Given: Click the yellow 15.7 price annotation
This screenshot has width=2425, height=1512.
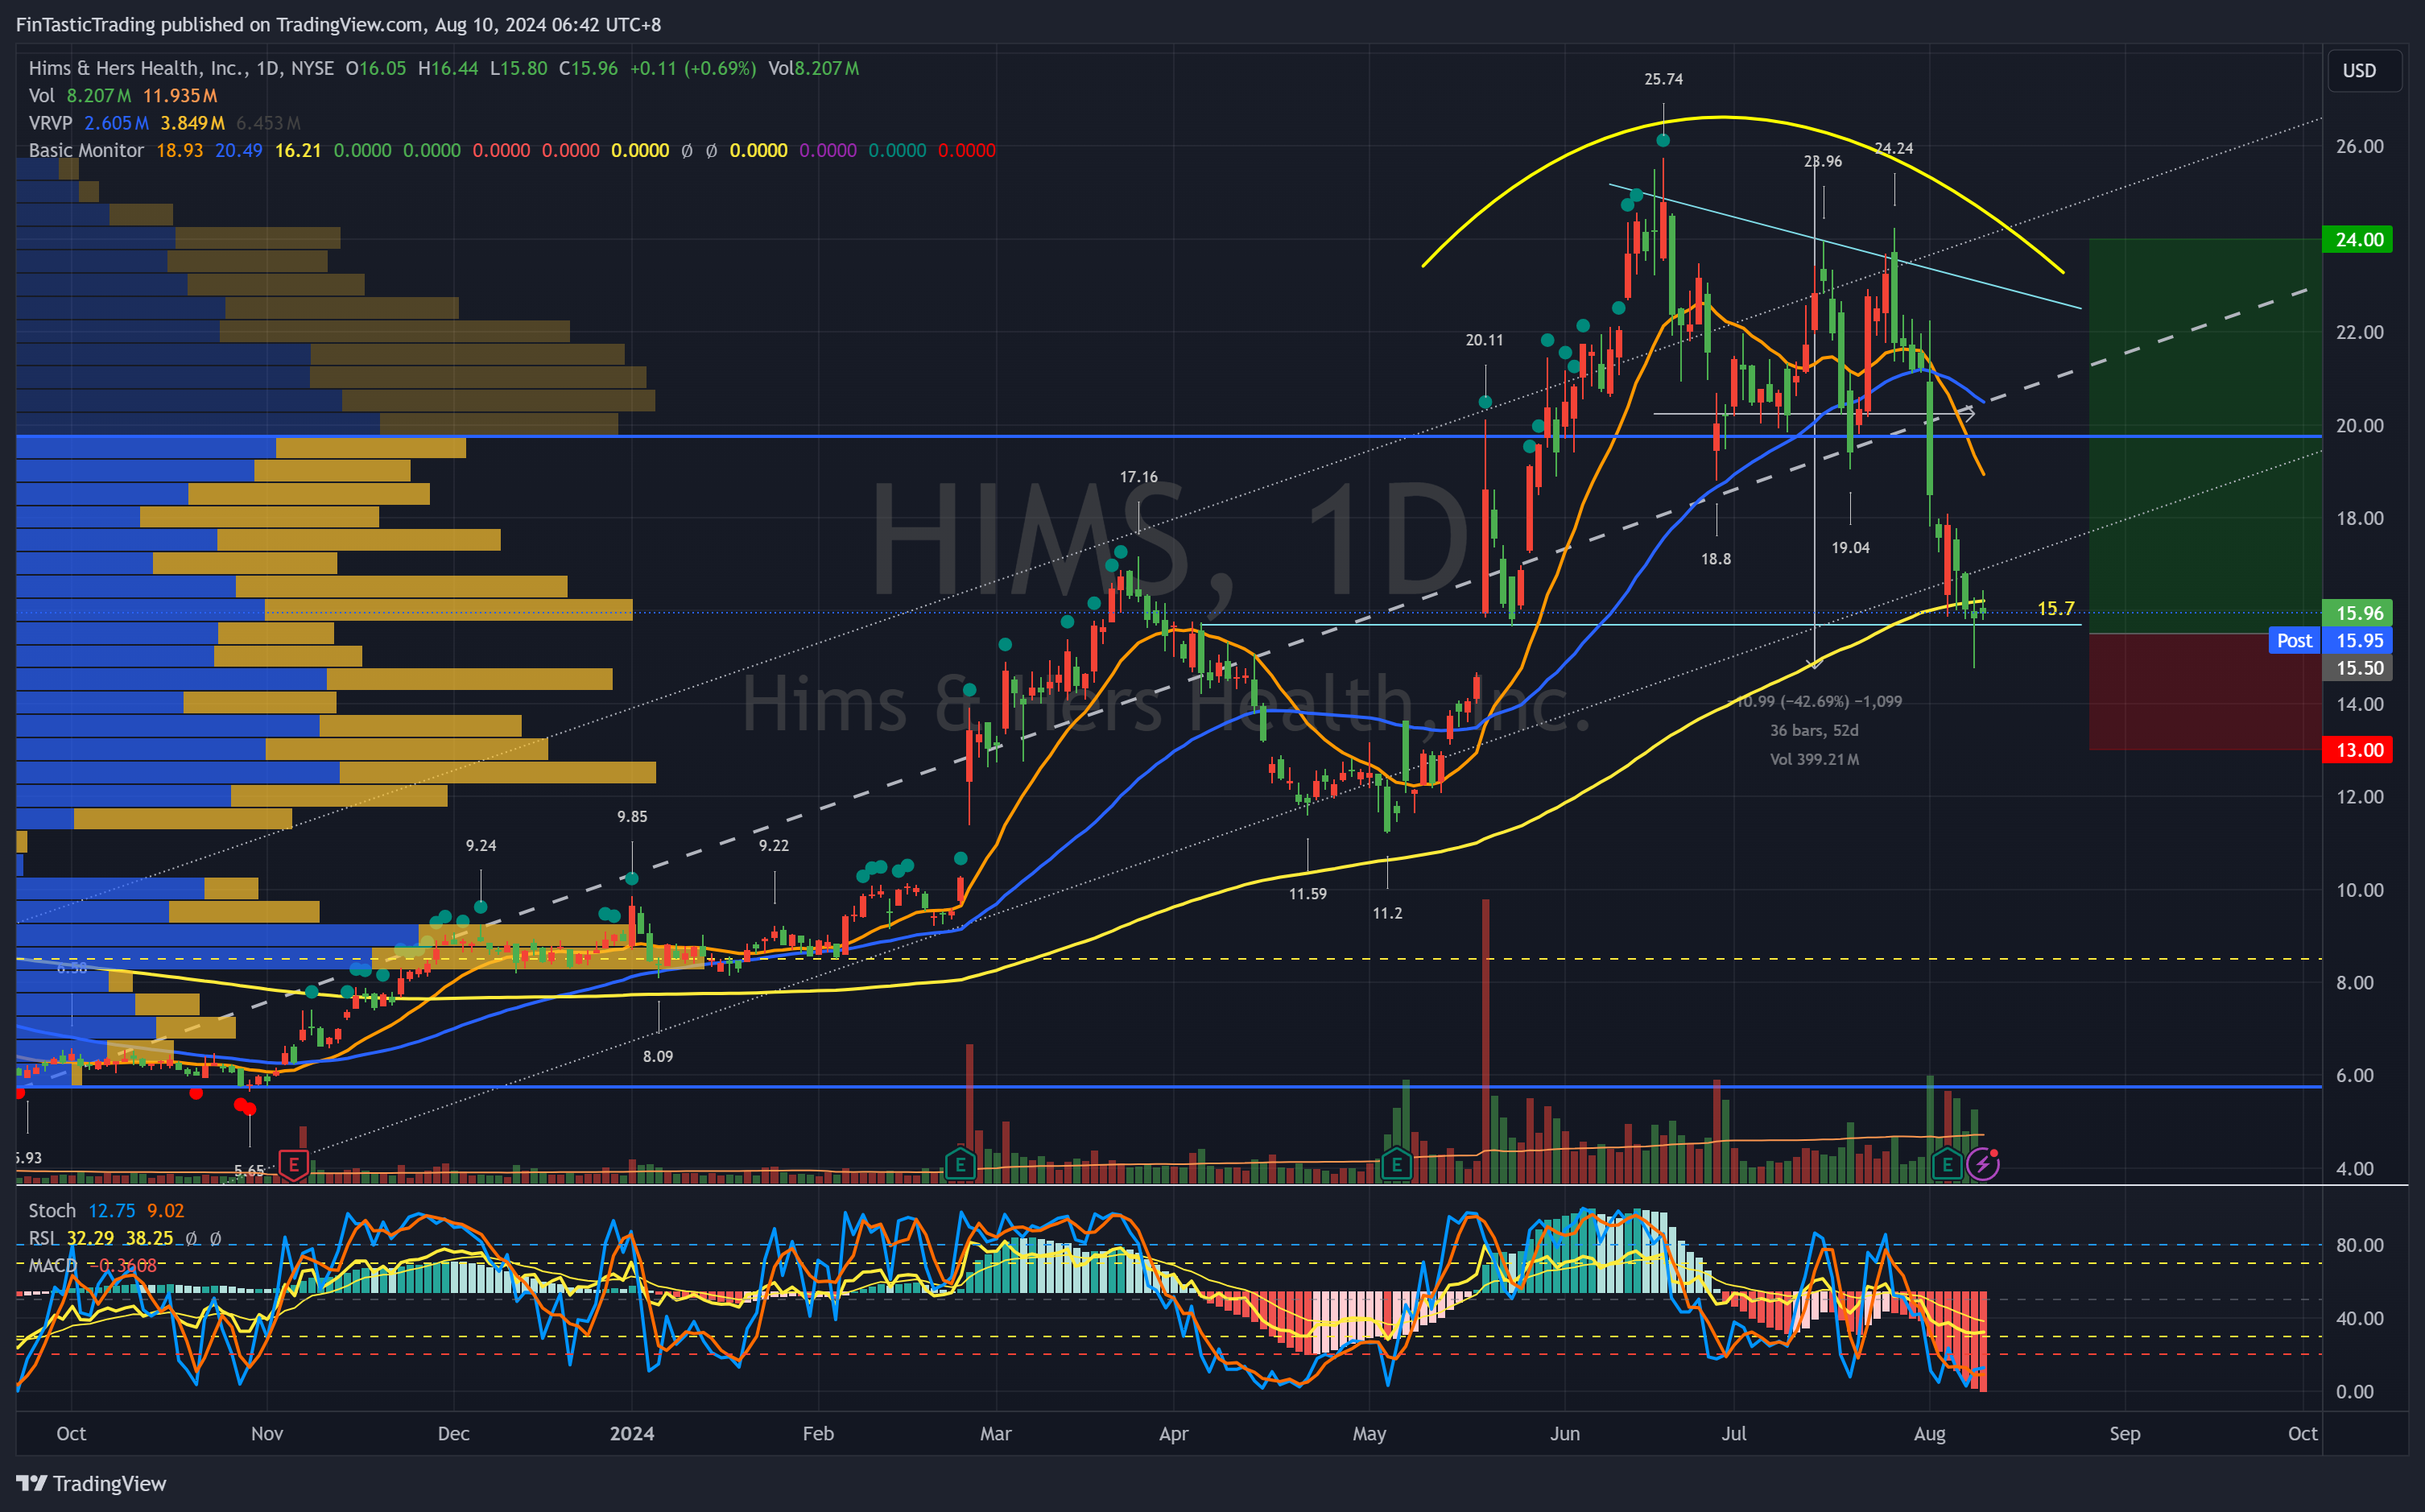Looking at the screenshot, I should 2055,608.
